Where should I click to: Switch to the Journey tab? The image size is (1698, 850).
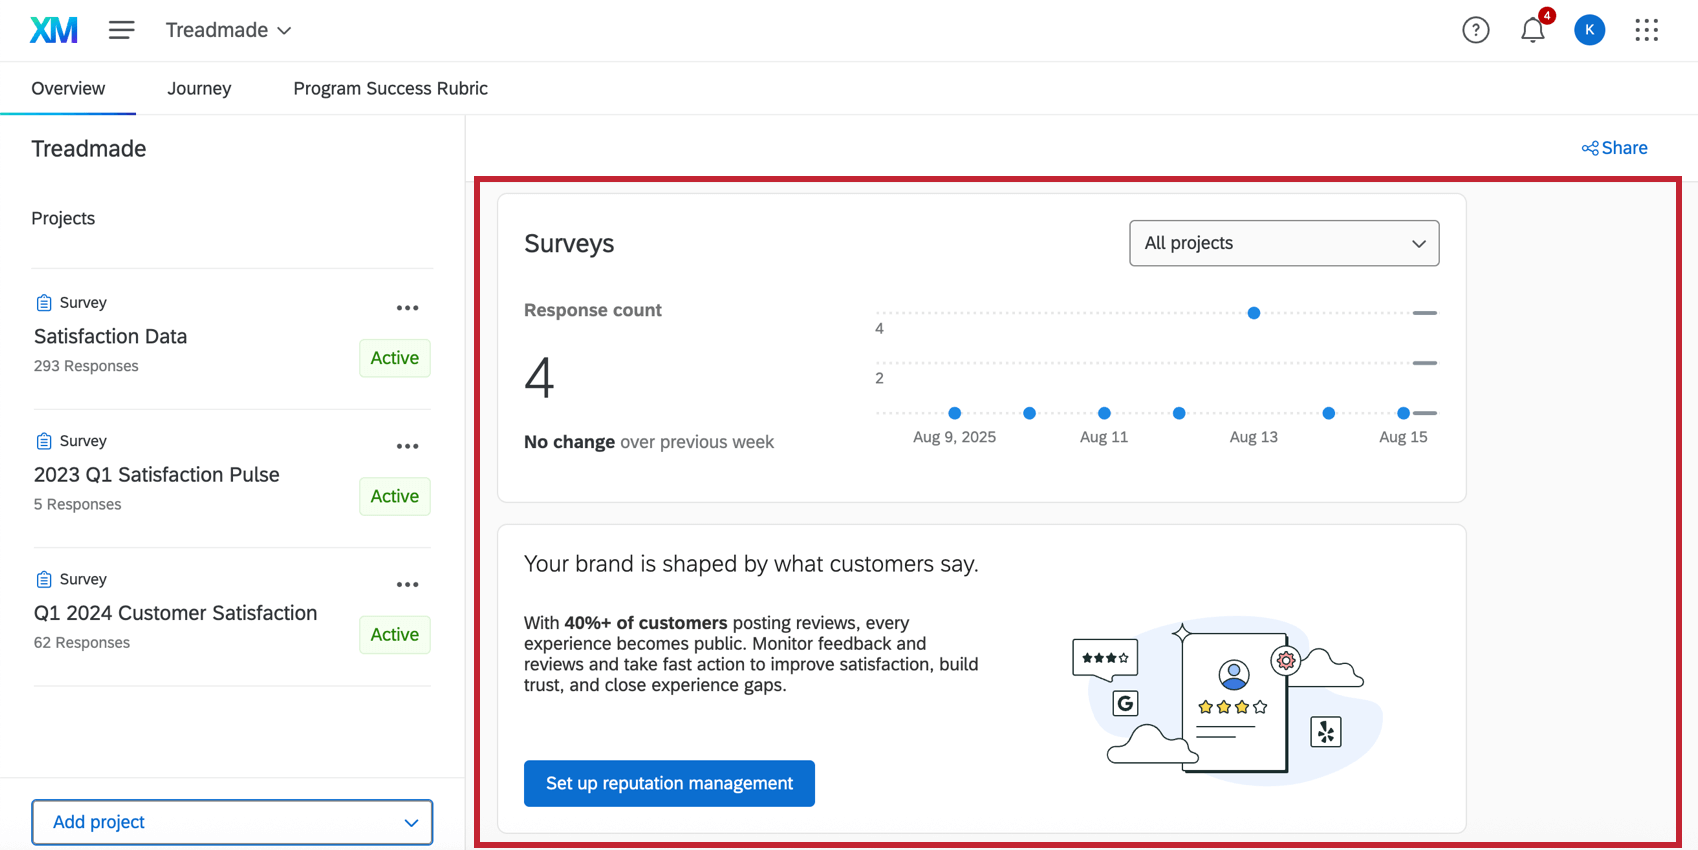[x=199, y=88]
